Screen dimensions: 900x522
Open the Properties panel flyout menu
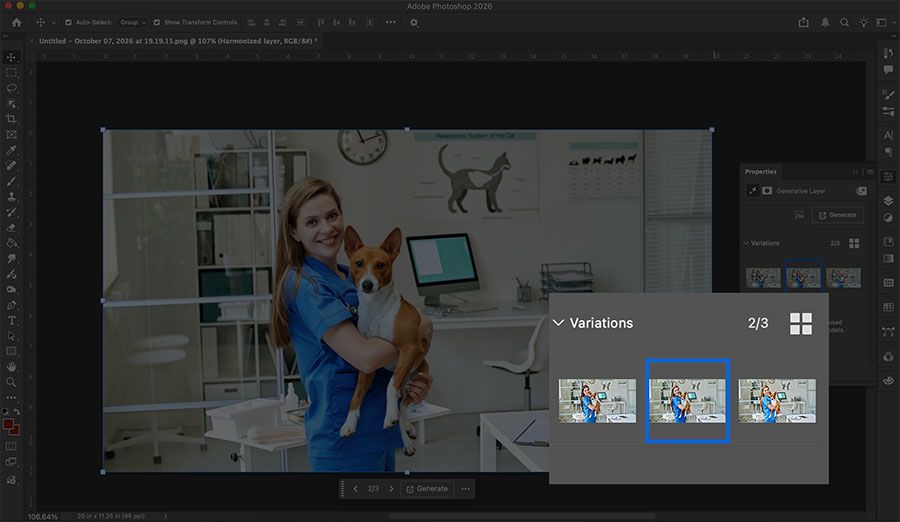pos(870,172)
